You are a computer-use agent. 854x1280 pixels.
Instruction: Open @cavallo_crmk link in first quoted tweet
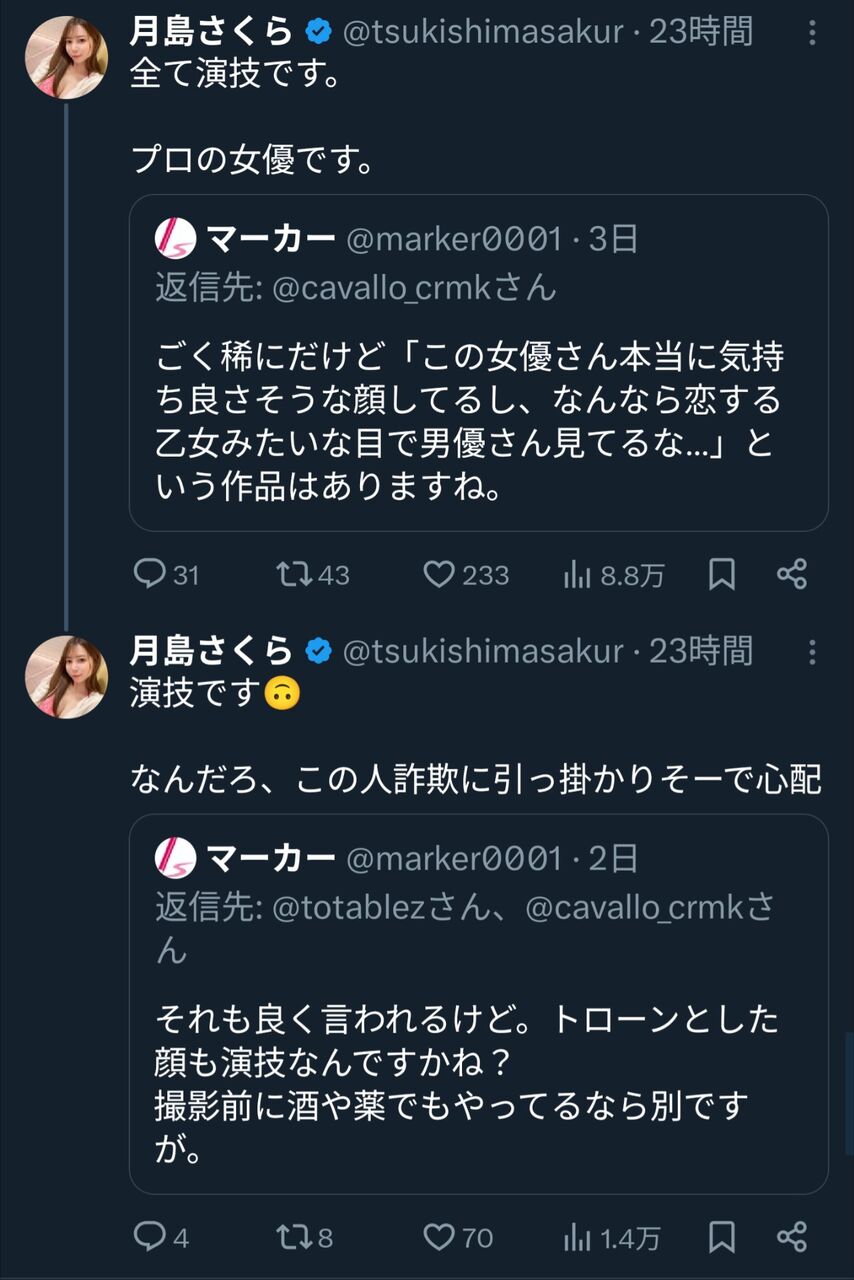390,289
